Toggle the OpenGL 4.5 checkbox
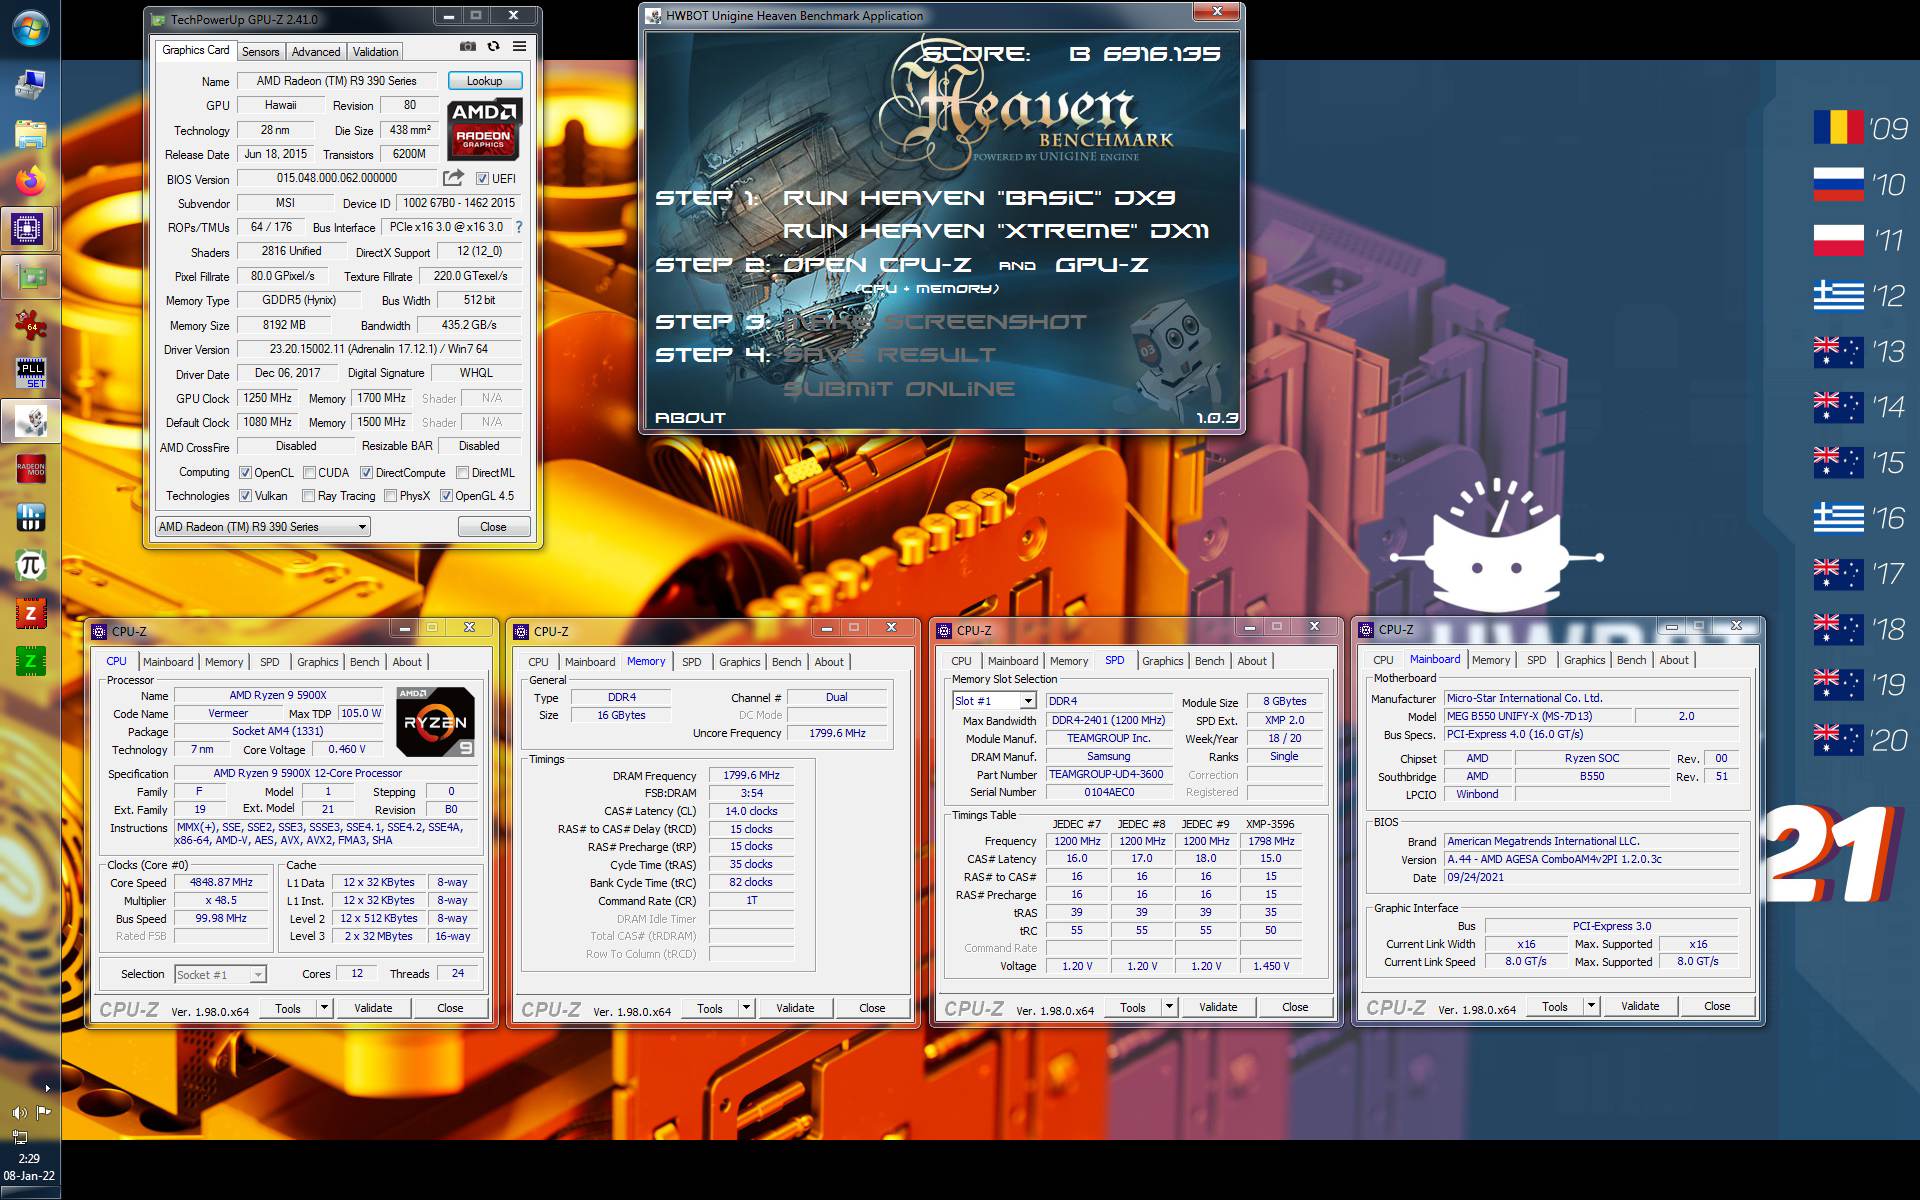1920x1200 pixels. pos(447,496)
